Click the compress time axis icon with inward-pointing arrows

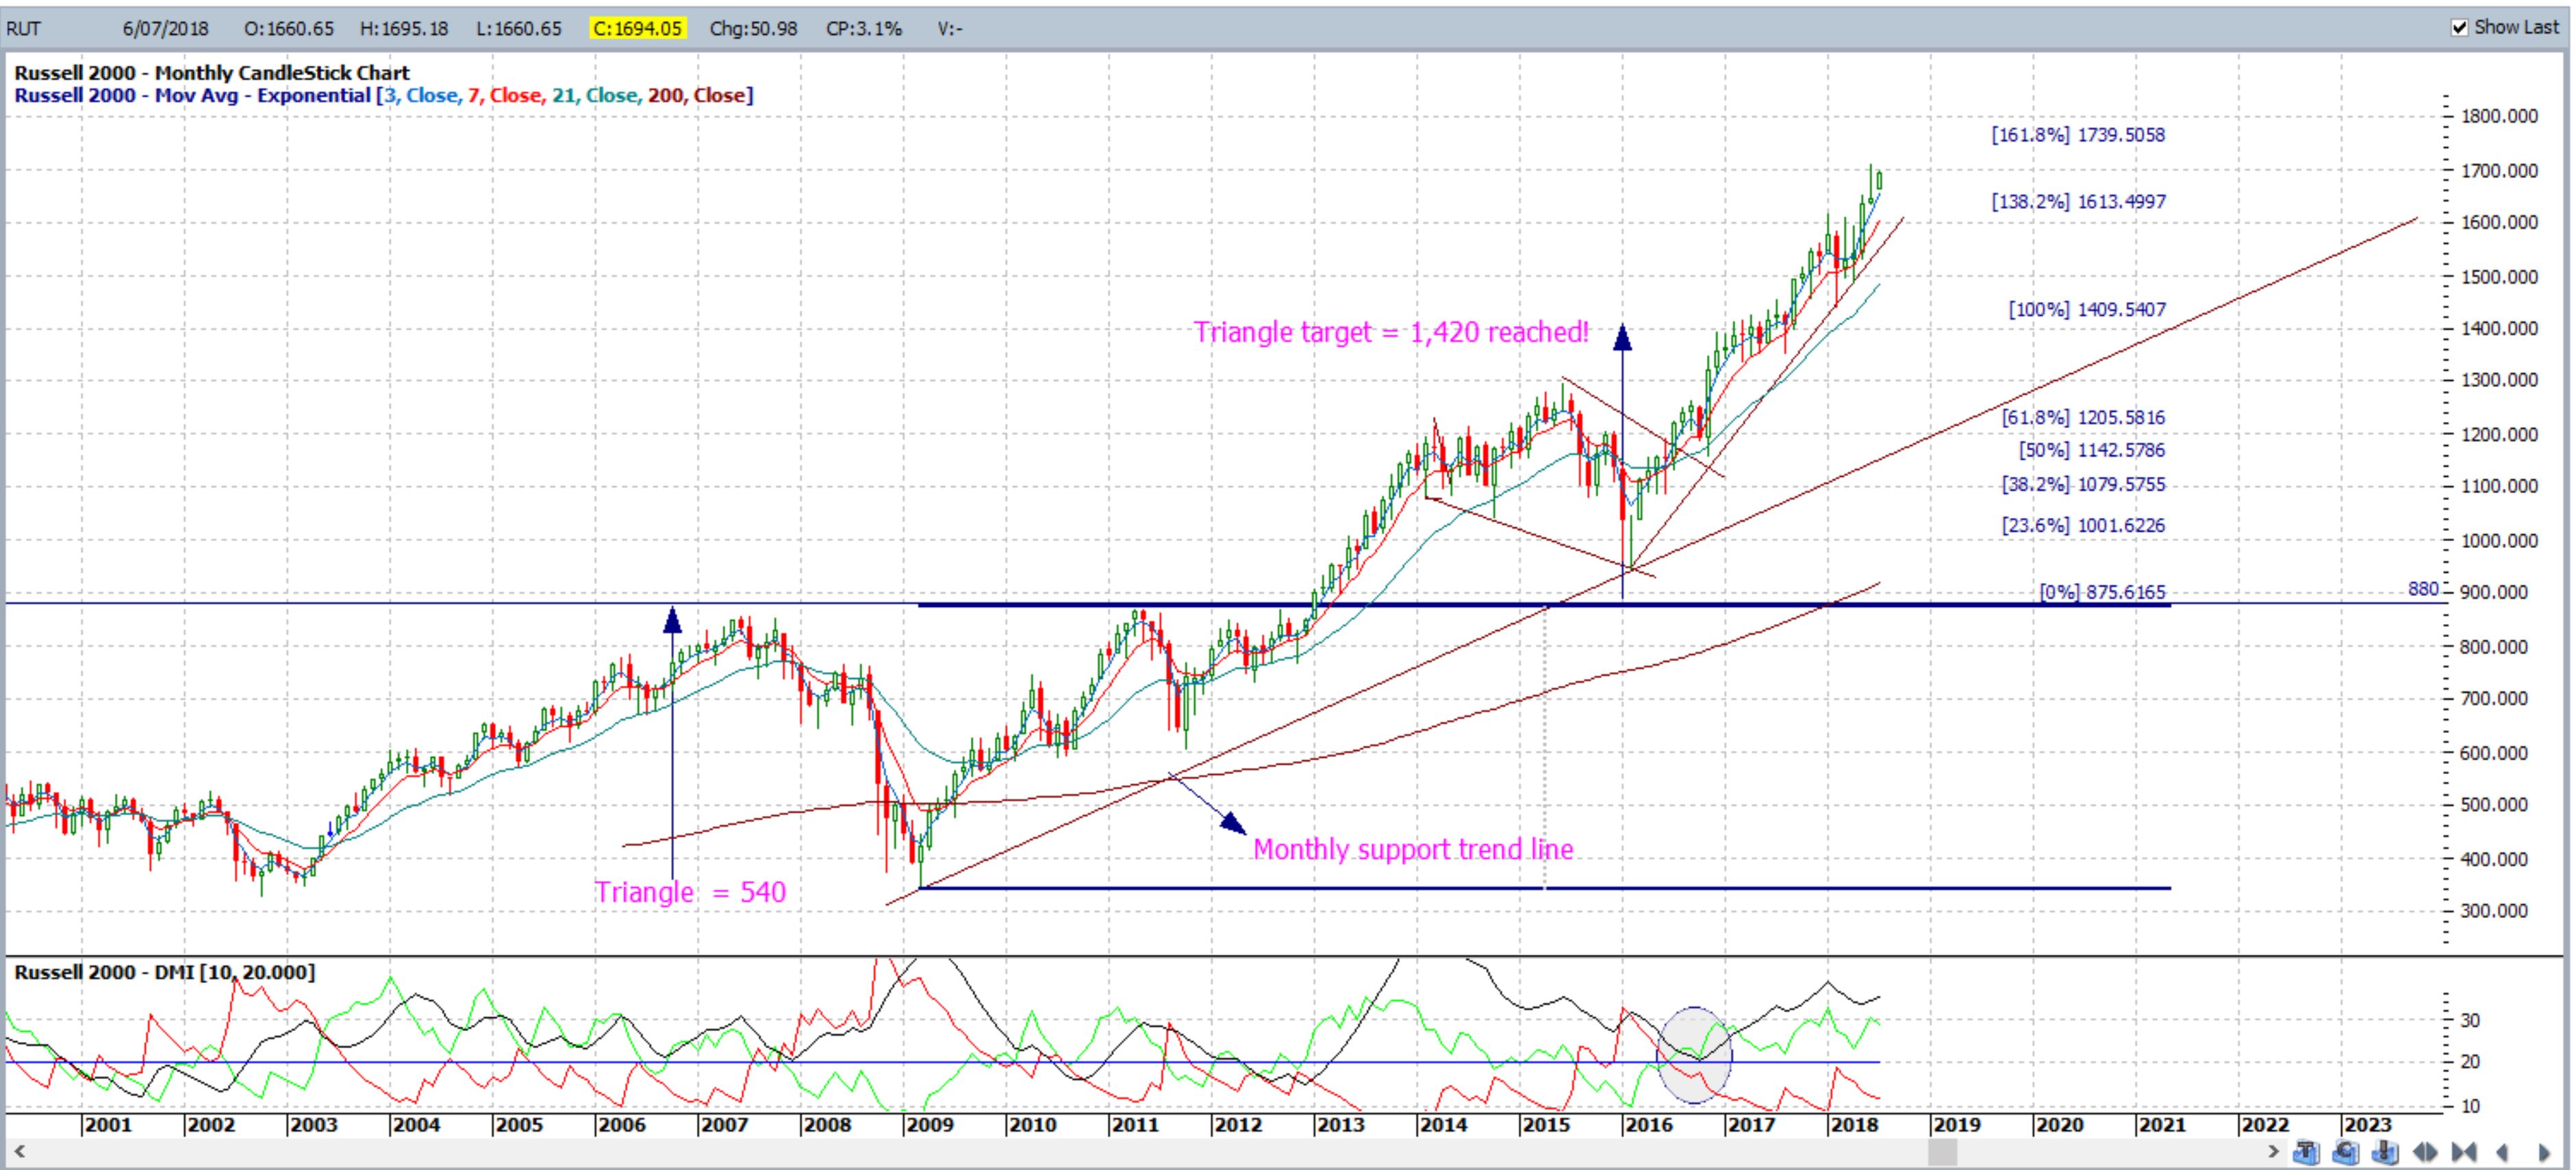2464,1152
